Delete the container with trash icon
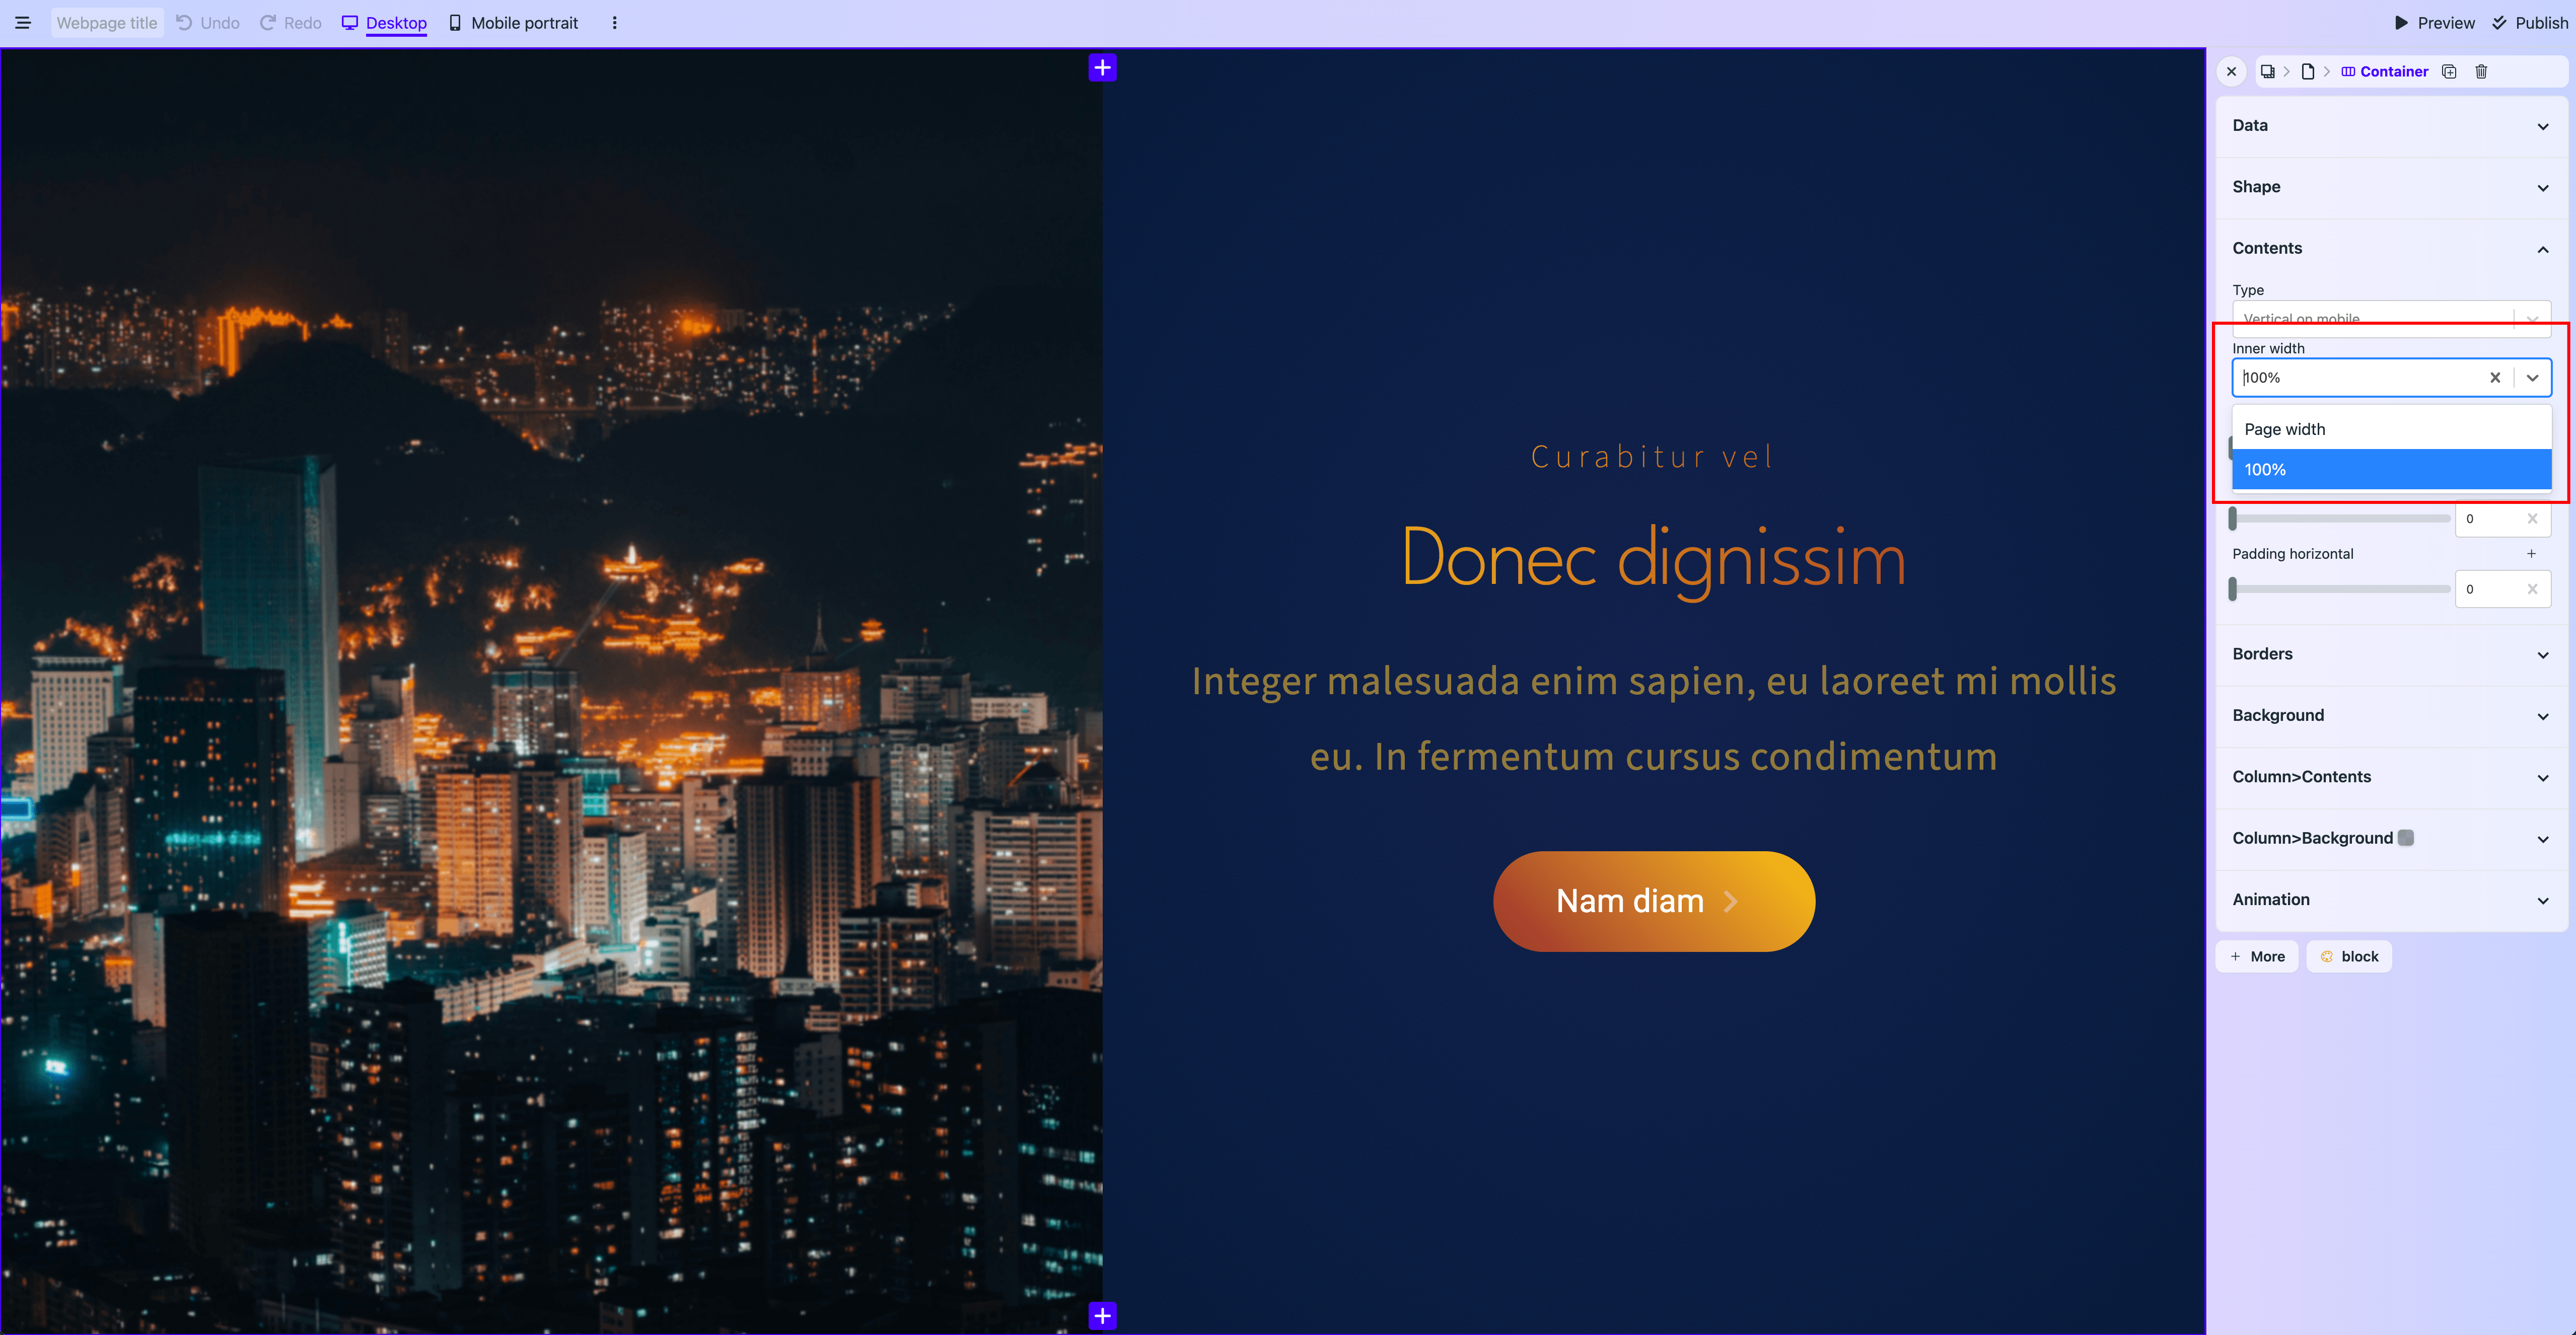This screenshot has height=1335, width=2576. coord(2481,71)
